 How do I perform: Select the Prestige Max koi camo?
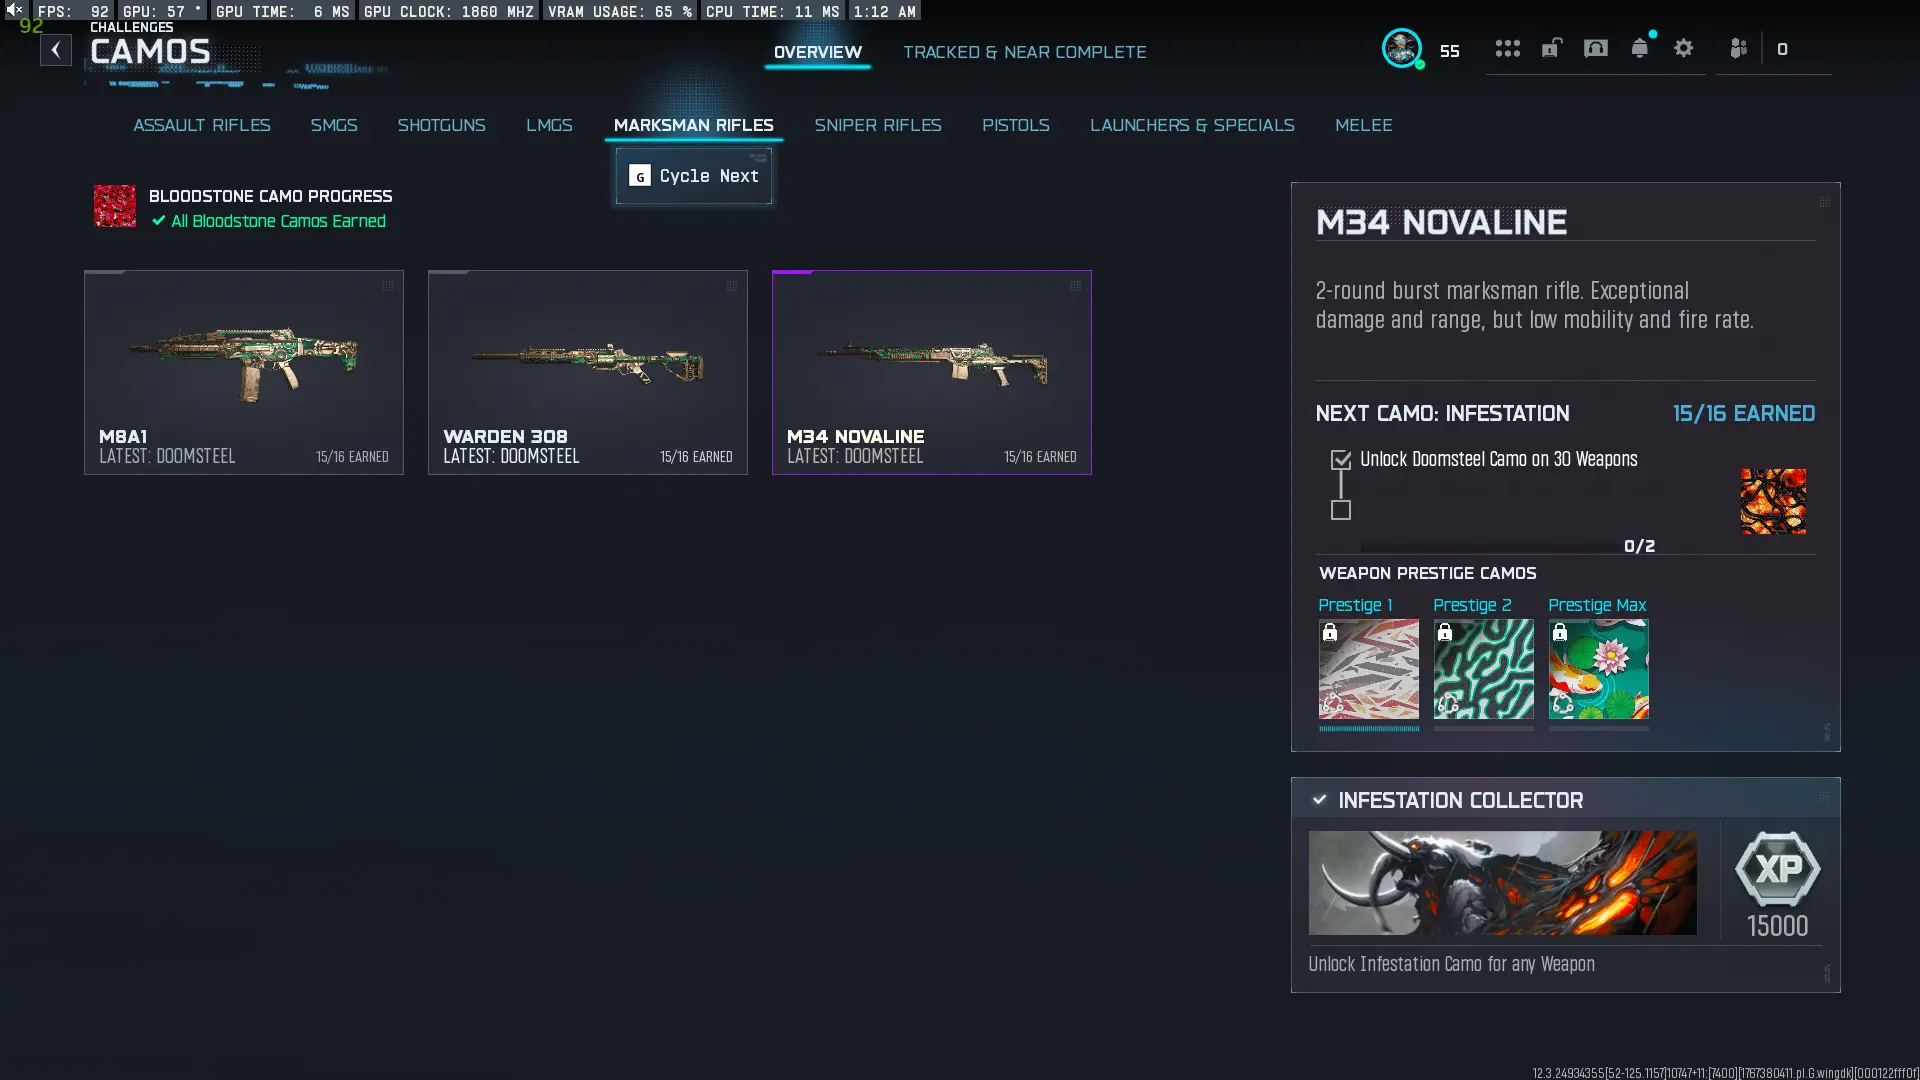click(1598, 668)
